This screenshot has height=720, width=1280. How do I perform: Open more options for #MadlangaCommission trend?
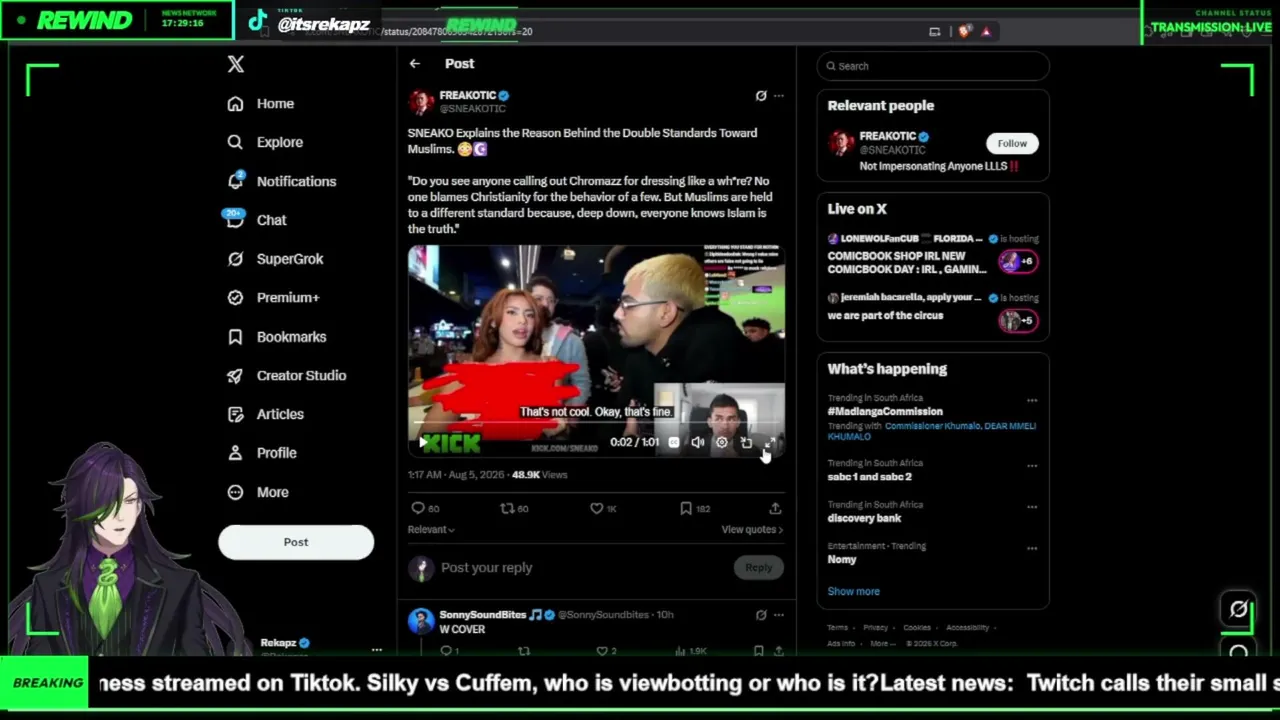tap(1032, 400)
